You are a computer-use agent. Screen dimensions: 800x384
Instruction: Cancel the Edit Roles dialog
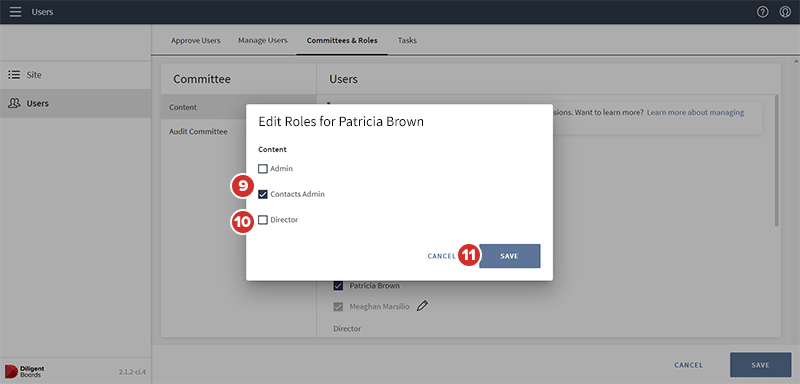442,256
